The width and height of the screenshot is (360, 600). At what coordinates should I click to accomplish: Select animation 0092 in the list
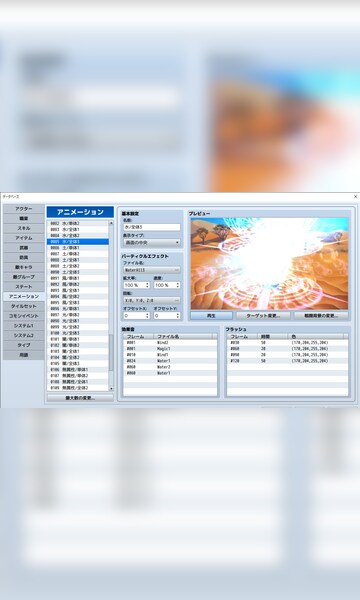tap(78, 284)
